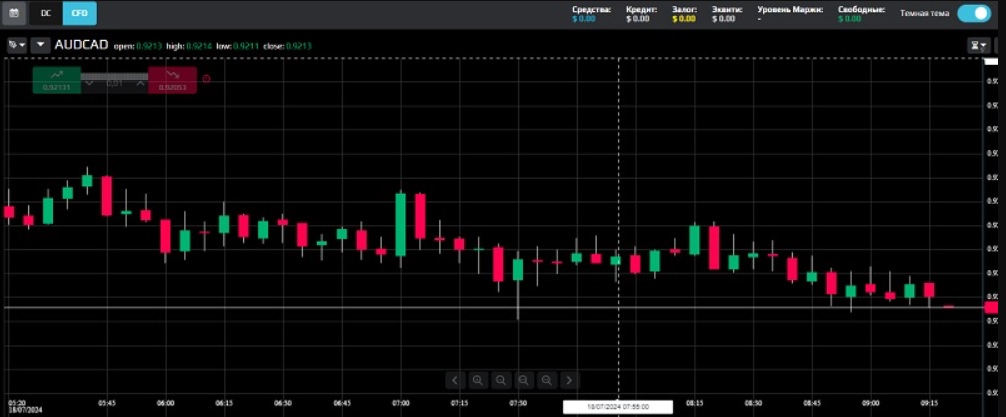
Task: Decrease lot size with the down chevron
Action: coord(89,83)
